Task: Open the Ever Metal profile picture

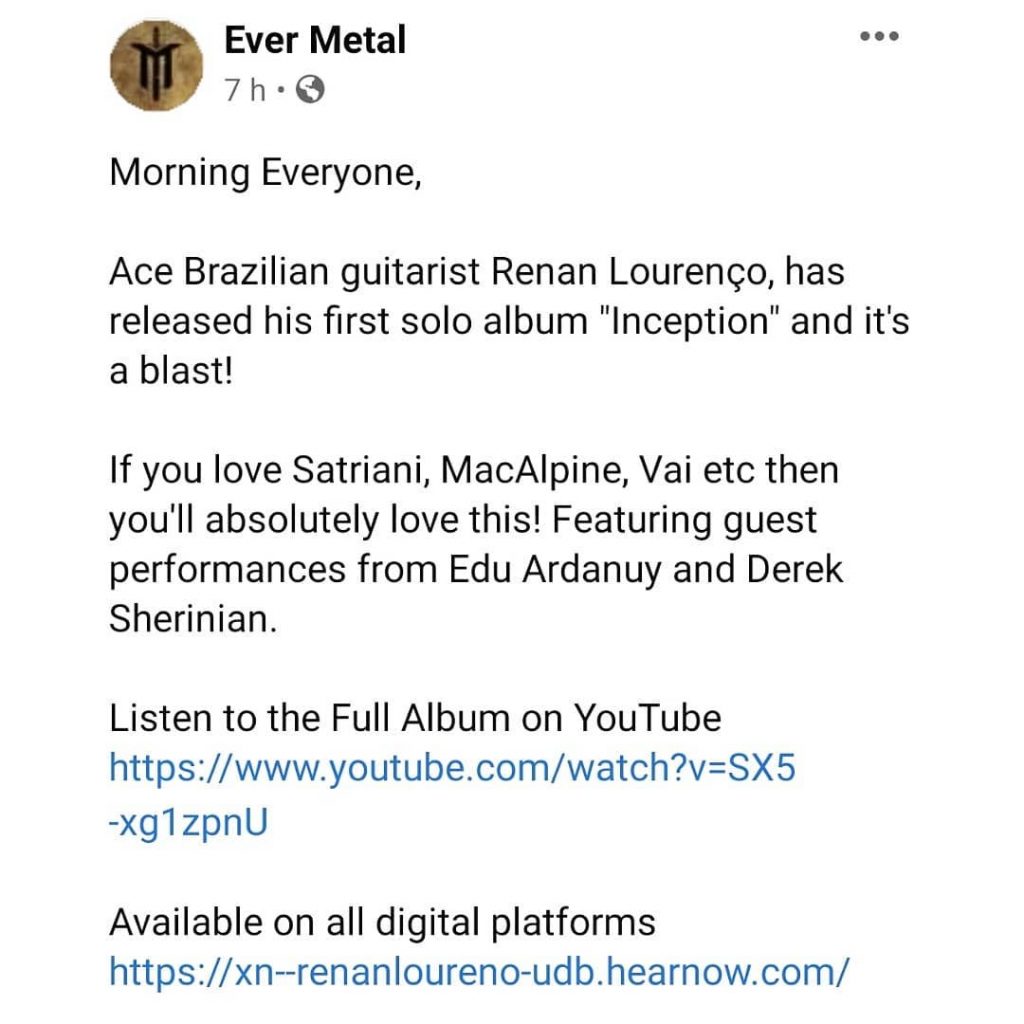Action: 156,66
